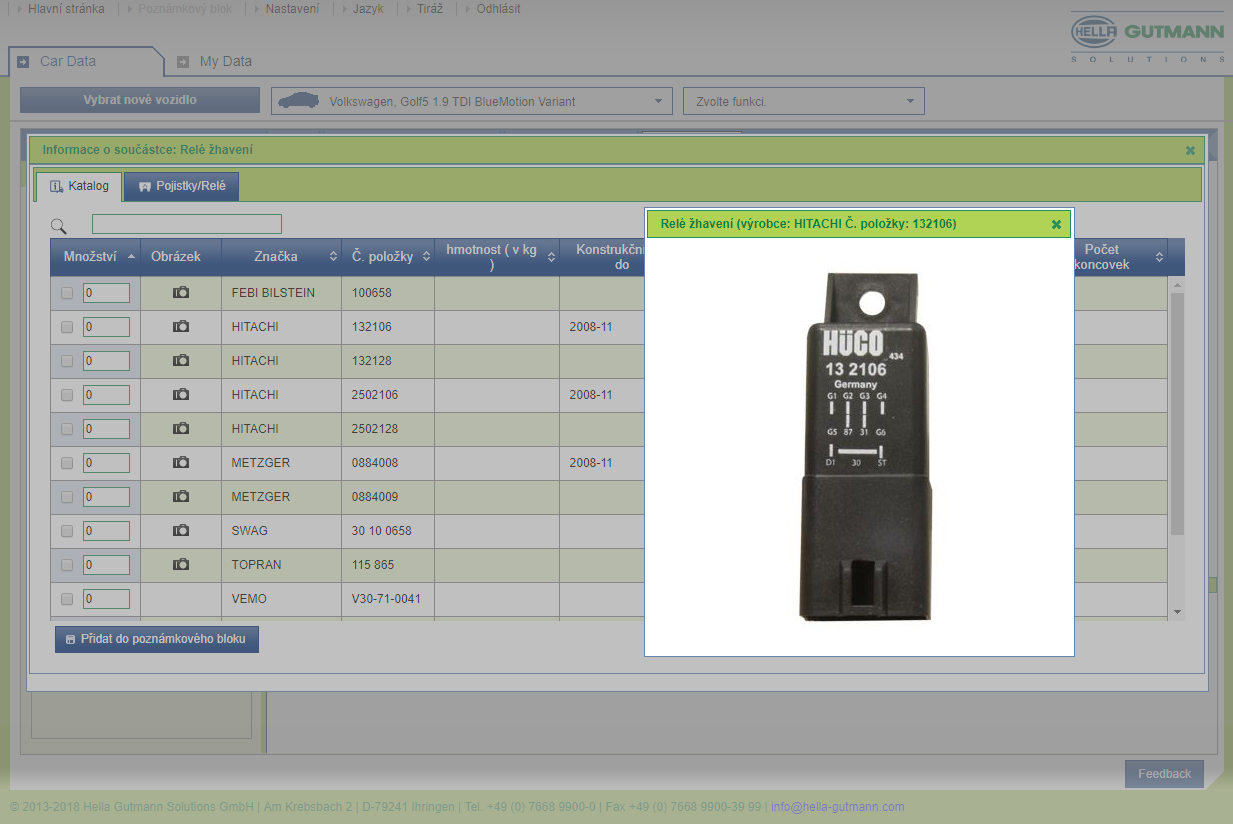Tick checkbox for METZGER 0884009

(x=67, y=497)
